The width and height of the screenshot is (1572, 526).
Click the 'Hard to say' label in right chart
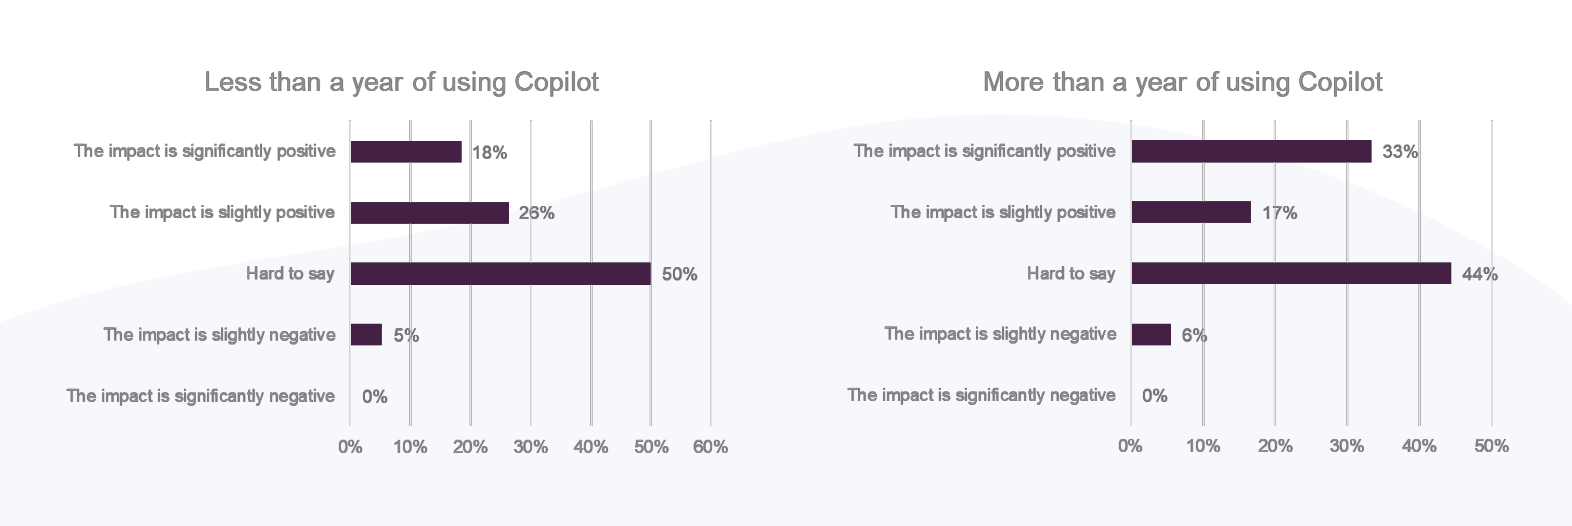coord(1071,273)
